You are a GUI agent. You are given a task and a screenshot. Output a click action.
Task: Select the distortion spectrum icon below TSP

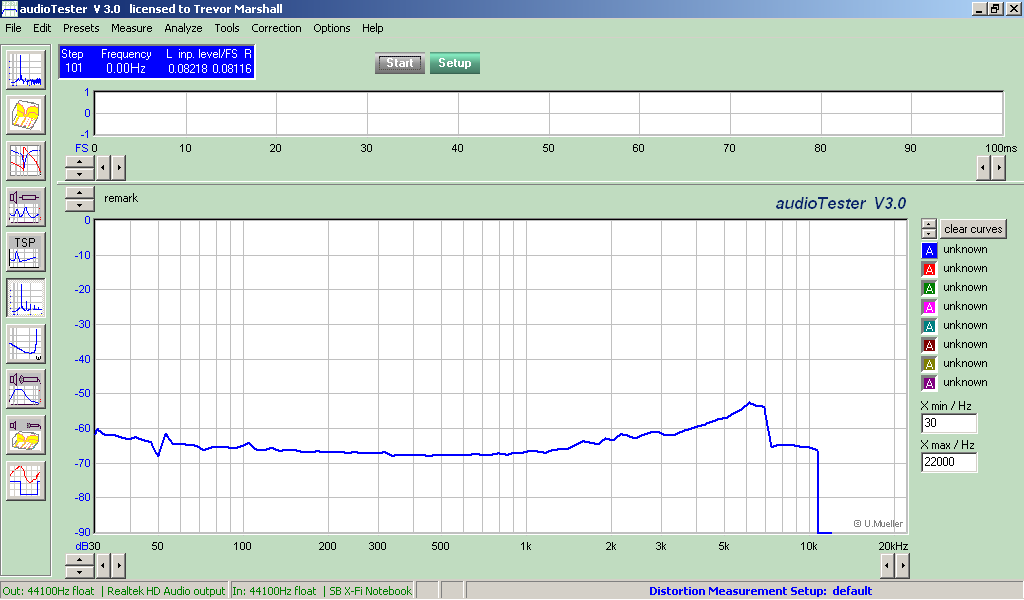point(26,297)
